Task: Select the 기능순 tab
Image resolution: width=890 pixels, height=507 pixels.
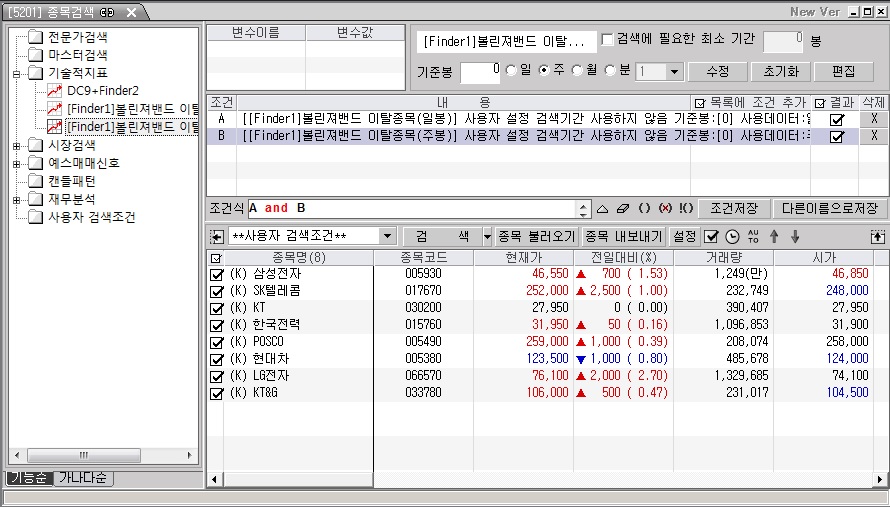Action: [x=29, y=479]
